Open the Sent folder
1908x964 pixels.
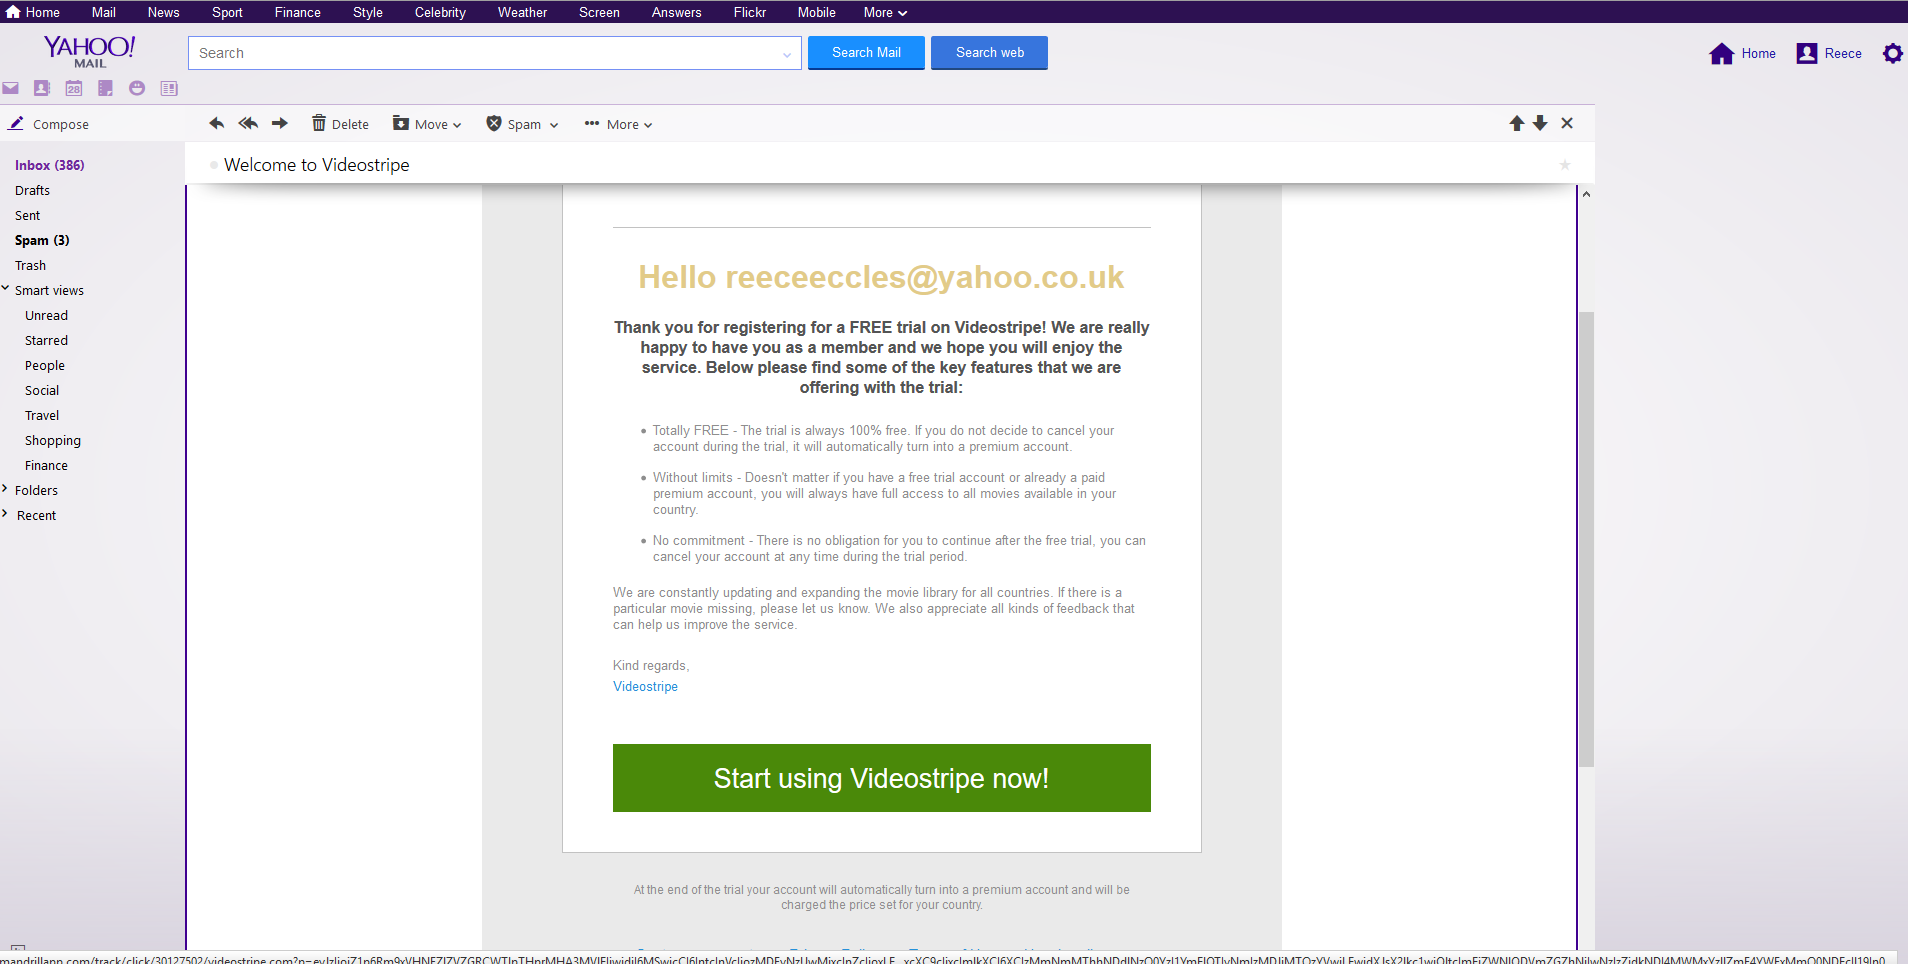coord(28,215)
